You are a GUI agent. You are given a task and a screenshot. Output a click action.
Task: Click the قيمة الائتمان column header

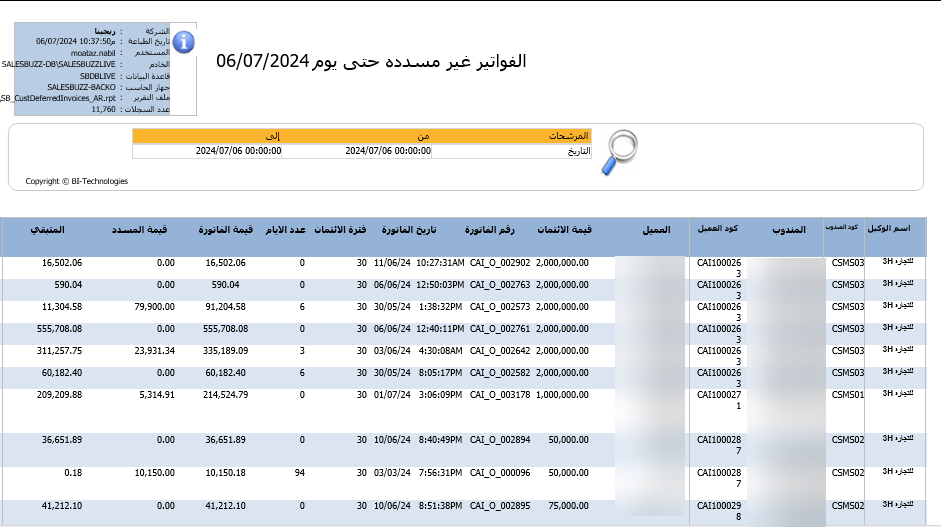pos(564,230)
